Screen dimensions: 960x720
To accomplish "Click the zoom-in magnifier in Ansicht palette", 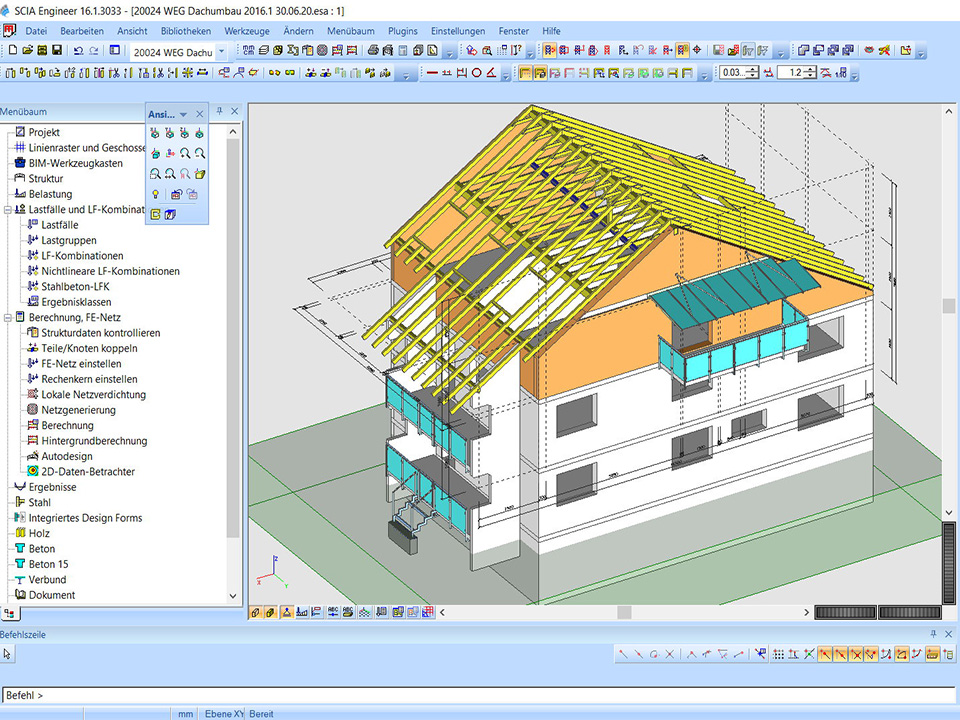I will tap(186, 153).
